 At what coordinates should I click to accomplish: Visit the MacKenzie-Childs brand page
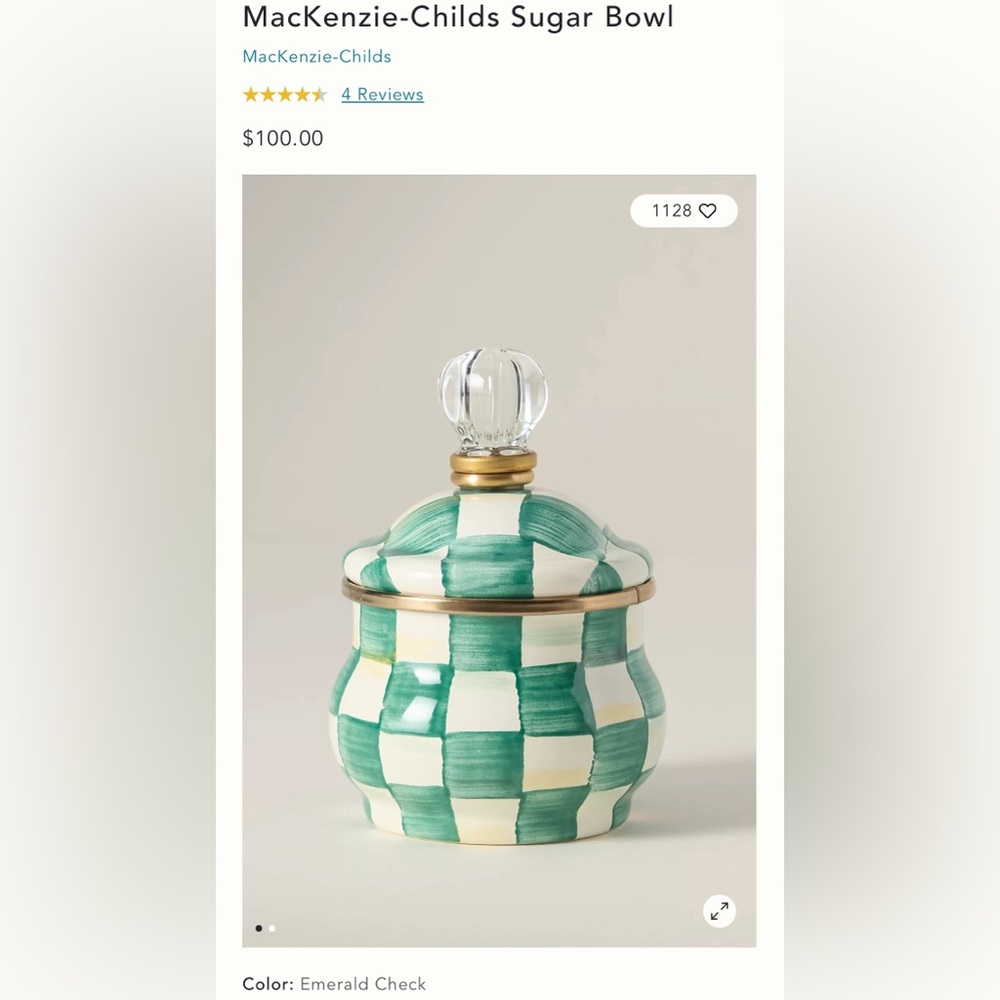[x=315, y=57]
